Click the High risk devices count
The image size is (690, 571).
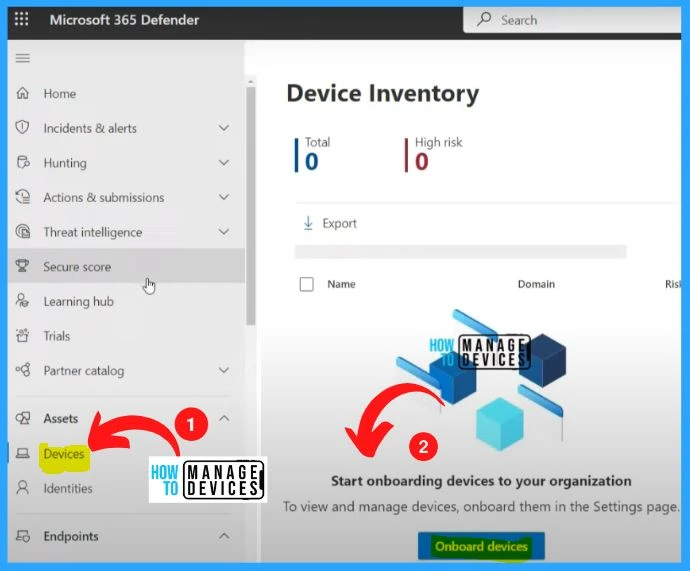point(422,161)
